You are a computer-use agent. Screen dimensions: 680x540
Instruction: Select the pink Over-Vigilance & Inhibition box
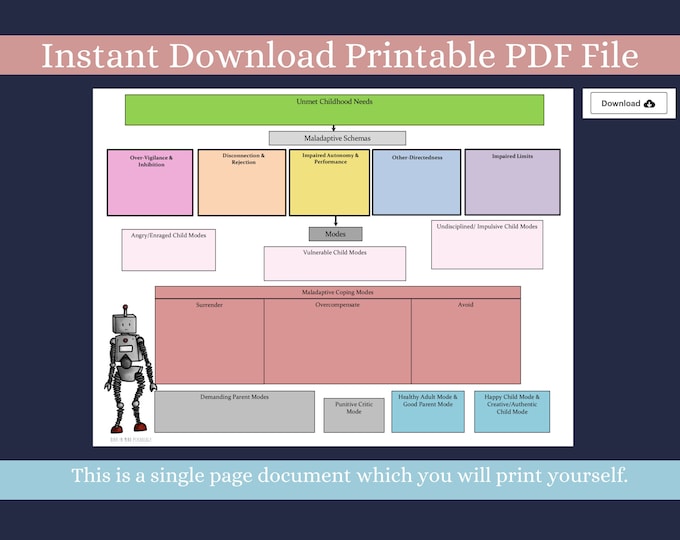tap(150, 182)
